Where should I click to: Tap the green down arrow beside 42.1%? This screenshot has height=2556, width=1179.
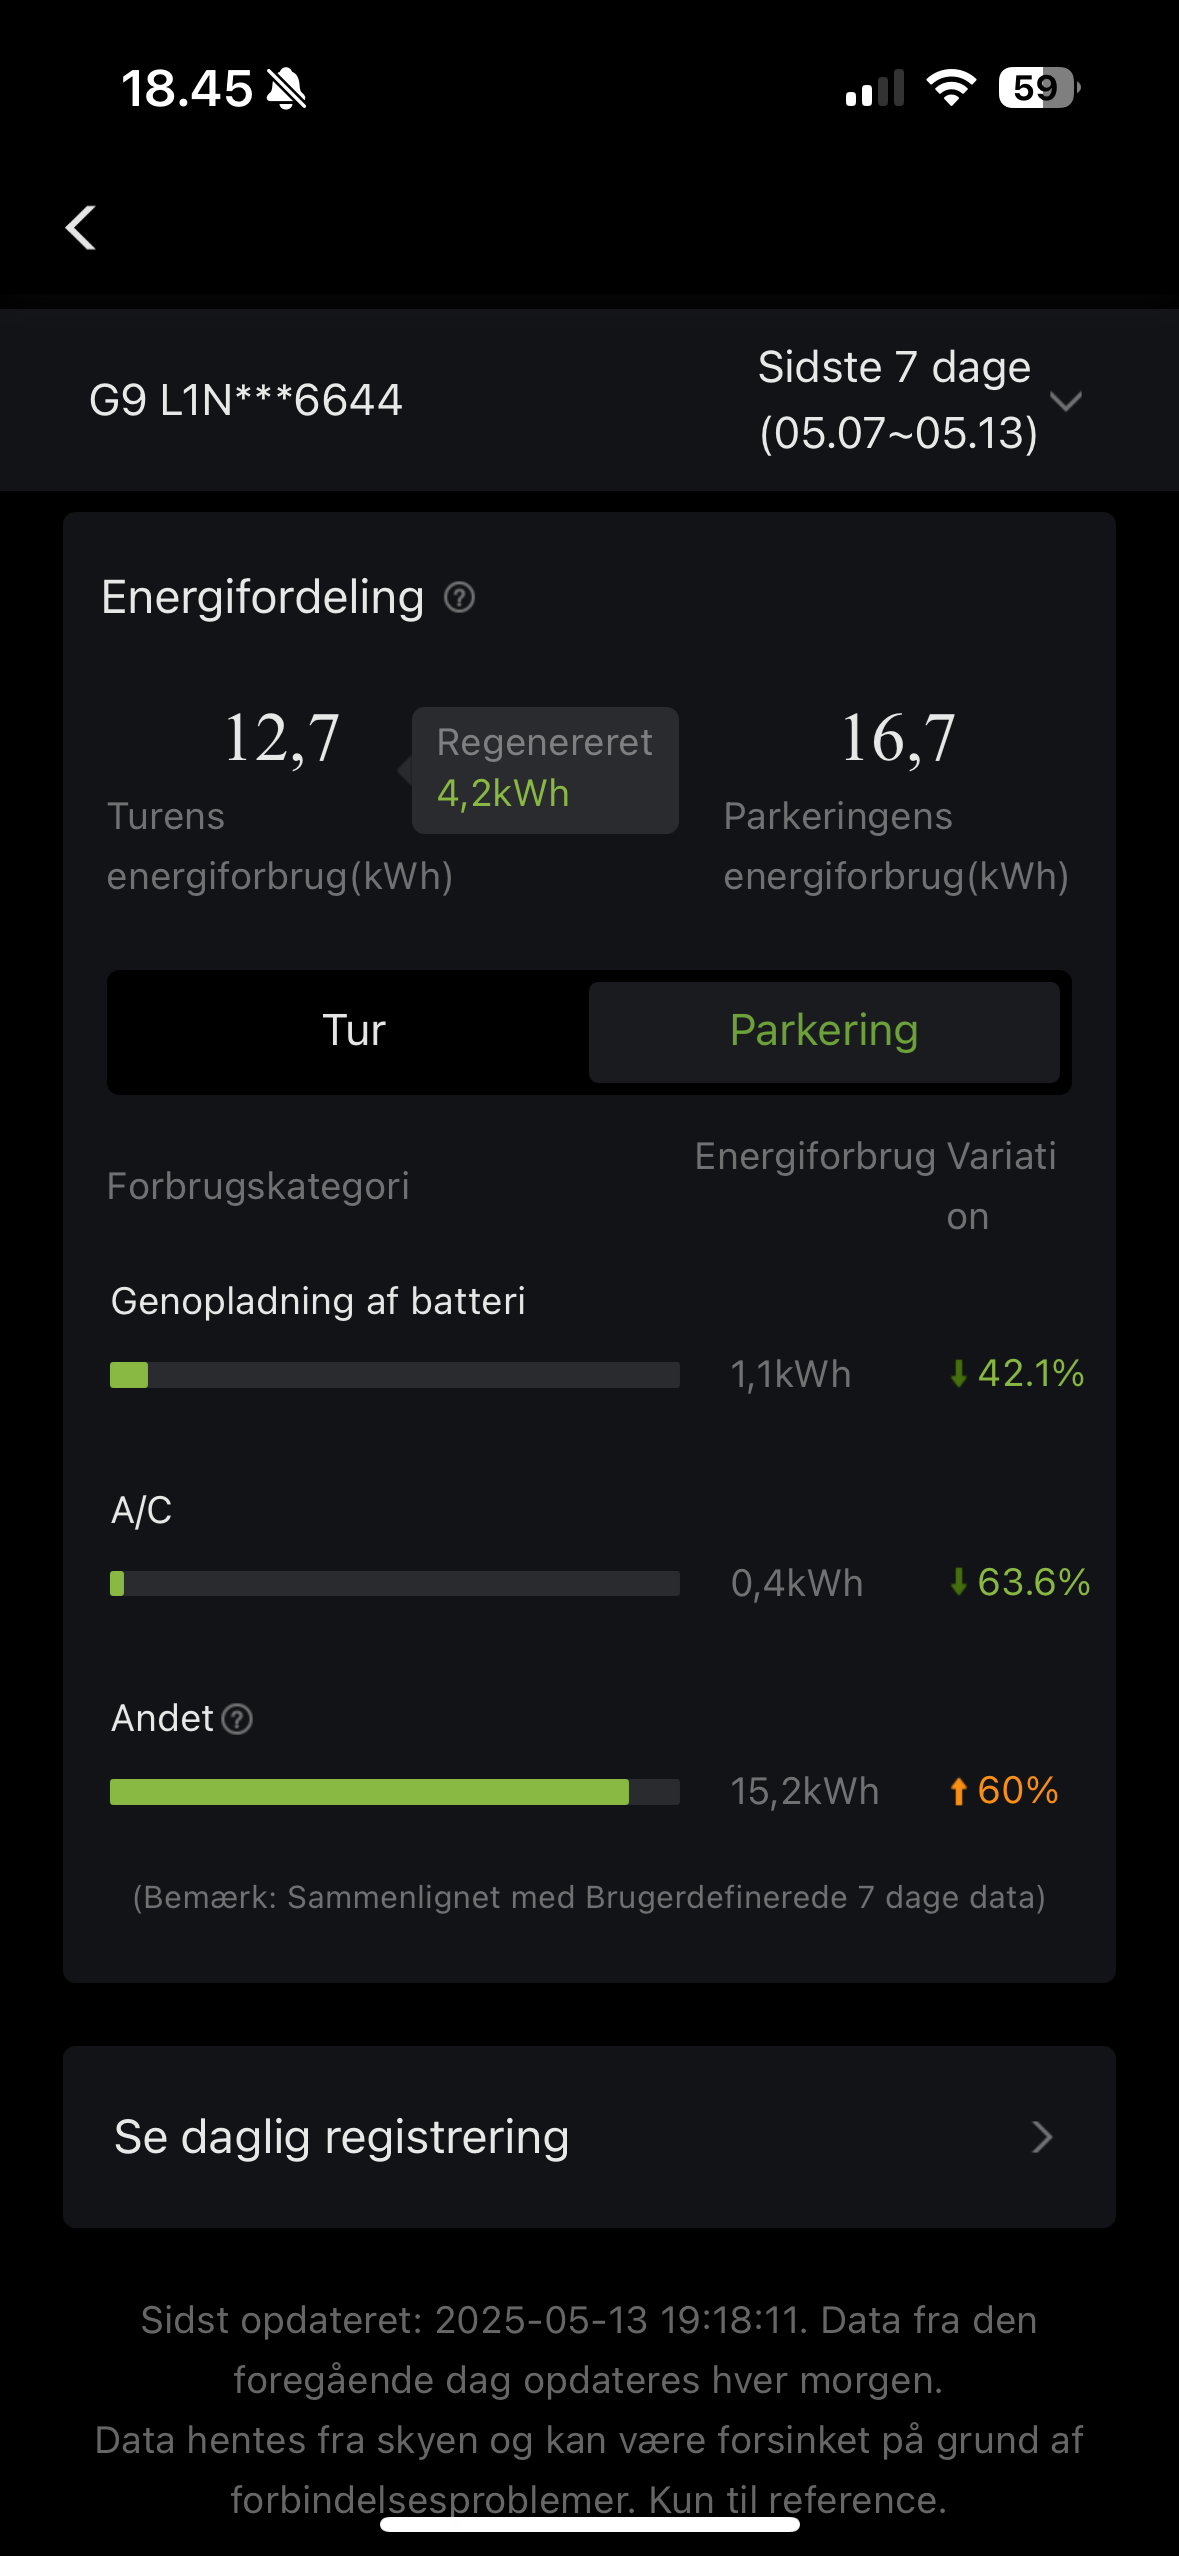pyautogui.click(x=958, y=1374)
